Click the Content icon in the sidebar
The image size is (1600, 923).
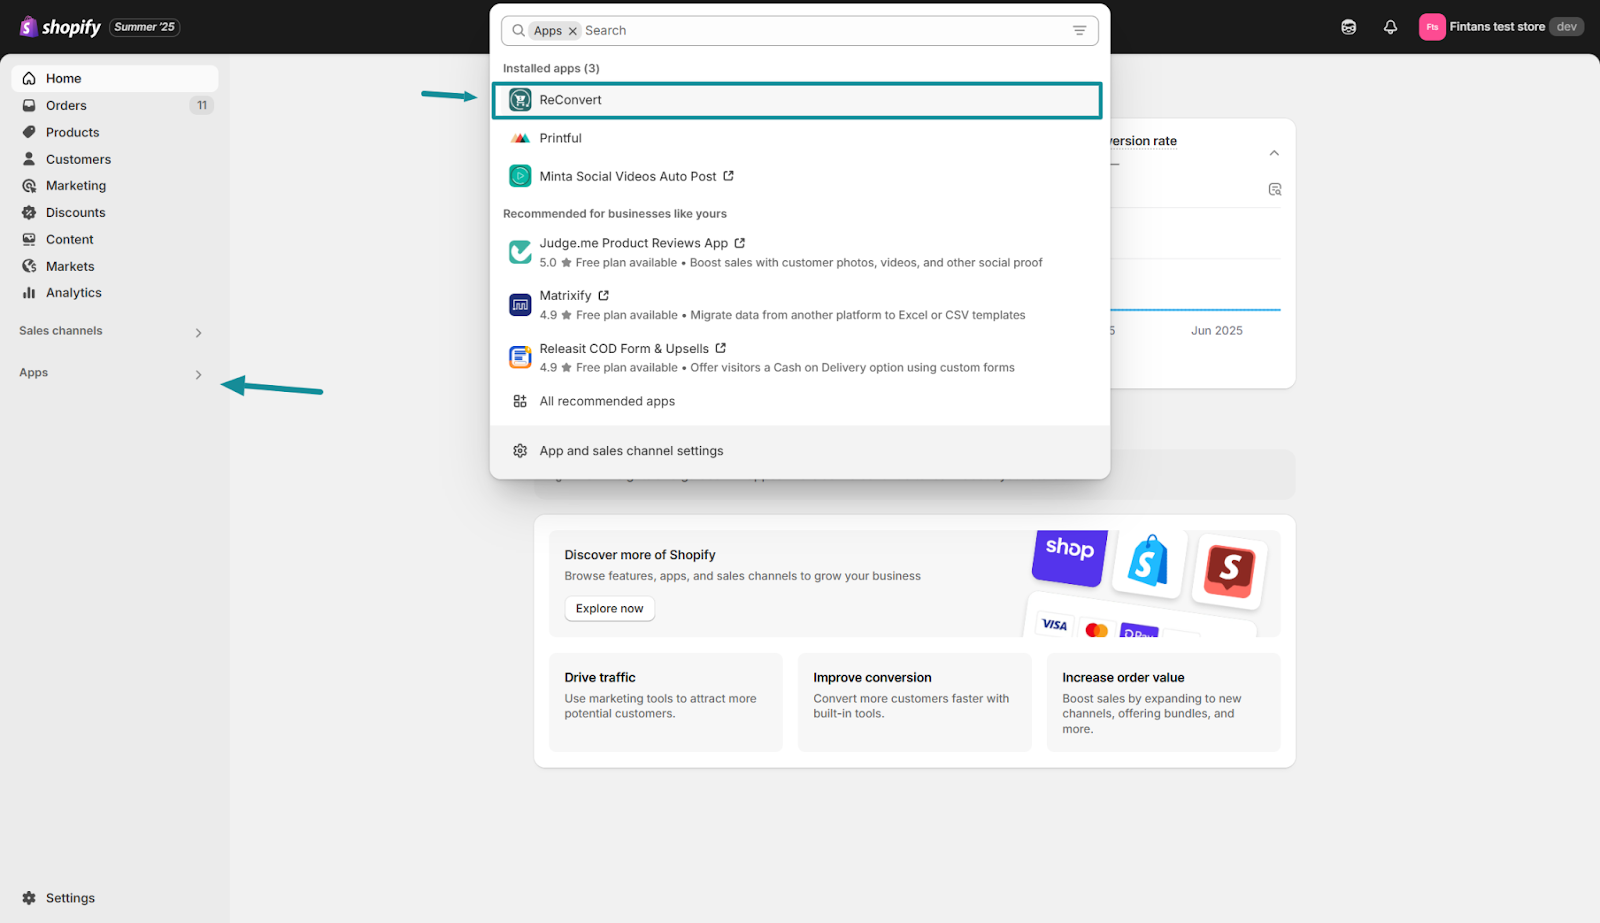coord(29,240)
